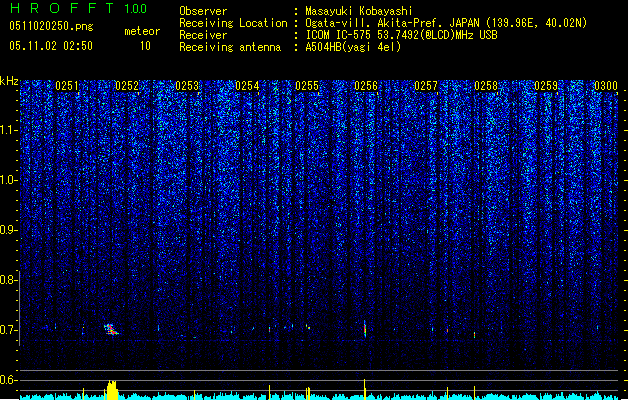Click the 0258 time marker

pos(486,86)
